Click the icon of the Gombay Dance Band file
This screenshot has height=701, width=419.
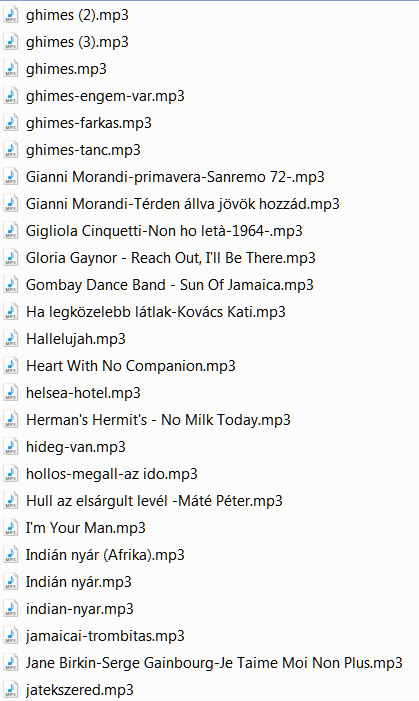click(11, 285)
